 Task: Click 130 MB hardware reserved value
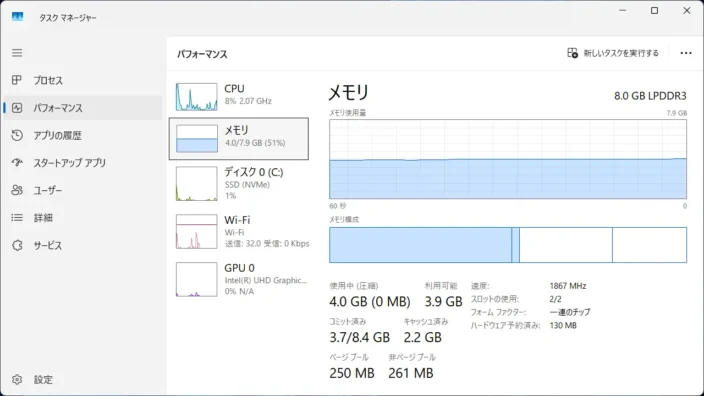563,325
